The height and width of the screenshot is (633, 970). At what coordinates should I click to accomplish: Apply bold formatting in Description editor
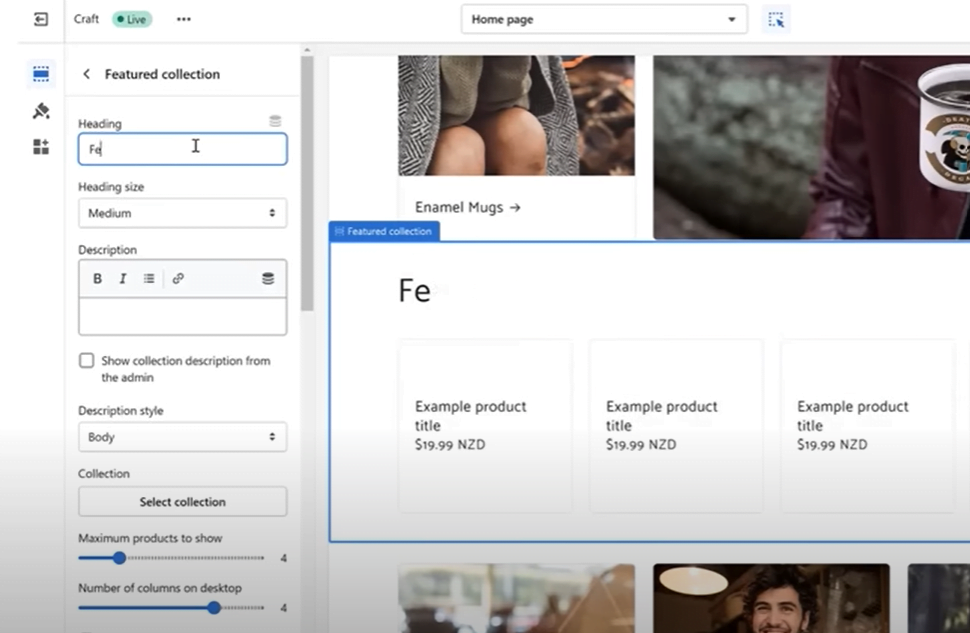click(x=97, y=279)
